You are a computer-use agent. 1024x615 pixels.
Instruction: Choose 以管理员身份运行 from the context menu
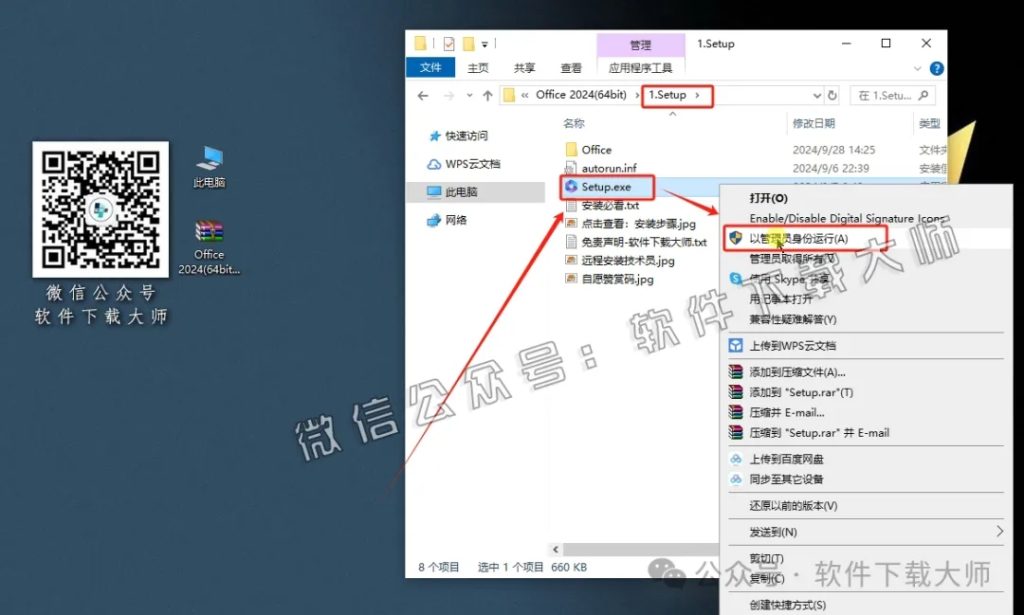[800, 238]
